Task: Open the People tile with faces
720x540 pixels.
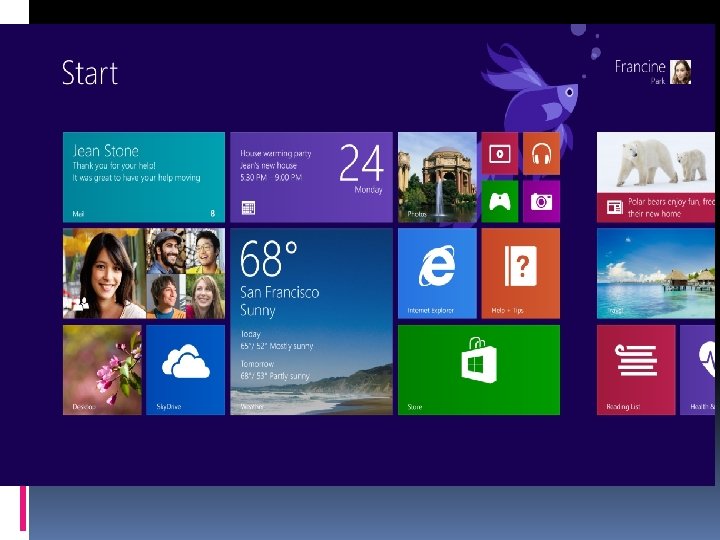Action: [x=144, y=273]
